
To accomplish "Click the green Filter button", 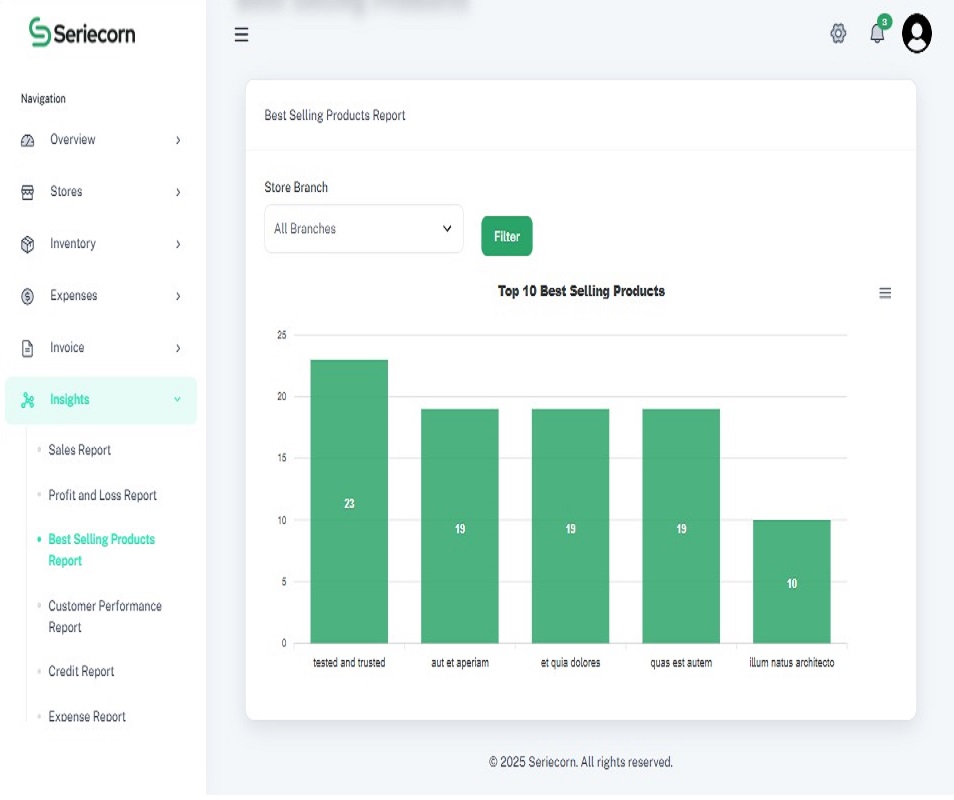I will click(506, 236).
